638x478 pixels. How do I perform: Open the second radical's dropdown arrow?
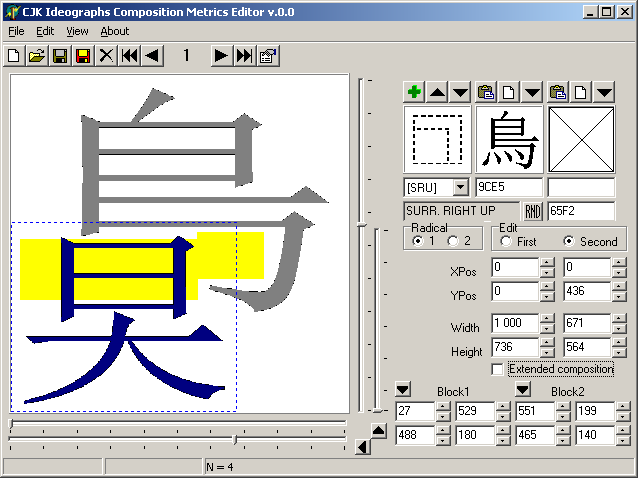[604, 92]
